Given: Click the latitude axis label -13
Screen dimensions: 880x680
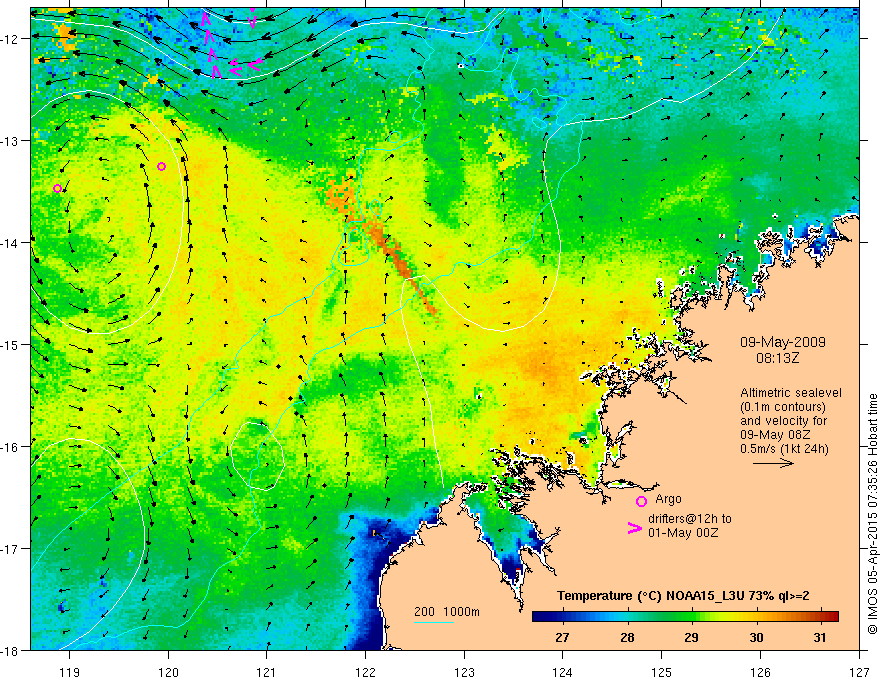Looking at the screenshot, I should tap(10, 141).
